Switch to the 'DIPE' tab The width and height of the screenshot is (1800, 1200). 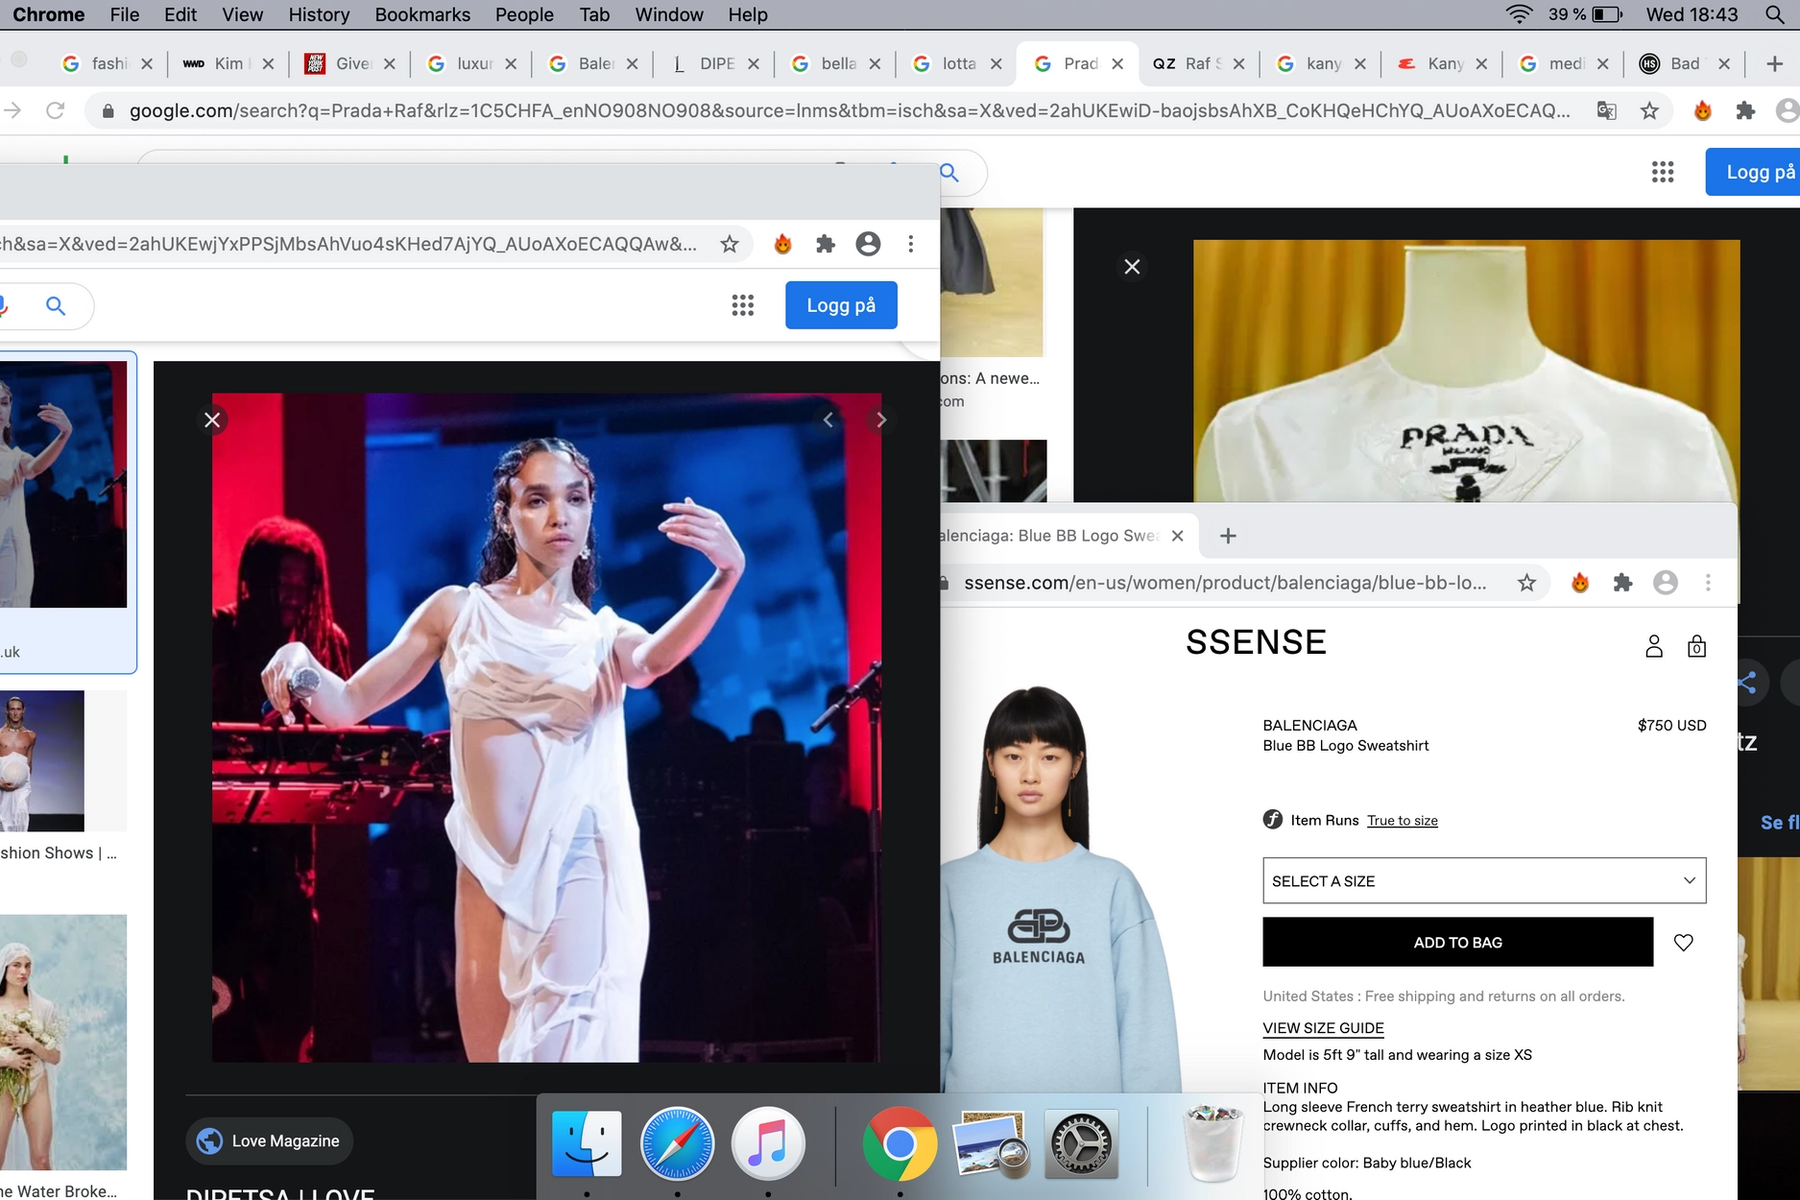coord(715,64)
